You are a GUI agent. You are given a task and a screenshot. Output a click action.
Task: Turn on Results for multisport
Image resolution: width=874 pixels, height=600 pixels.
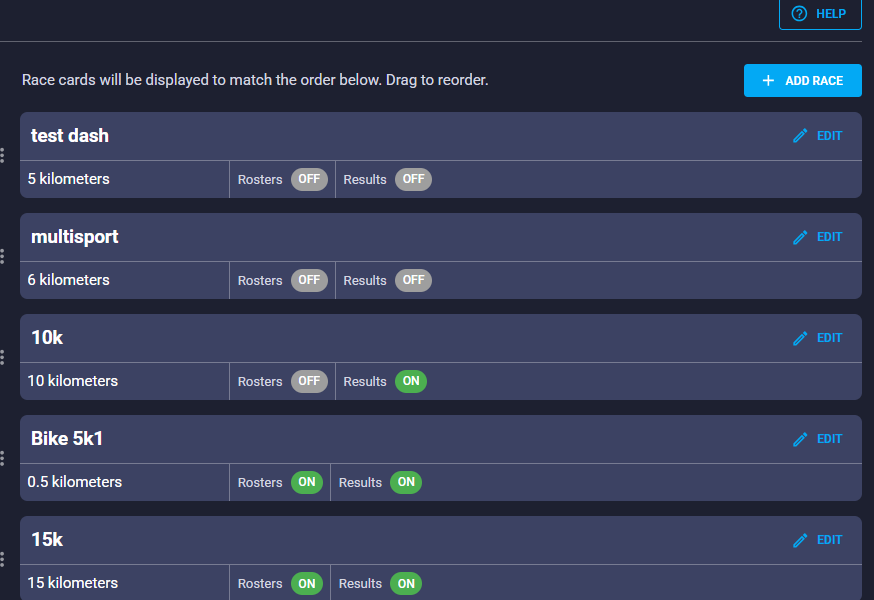click(414, 280)
